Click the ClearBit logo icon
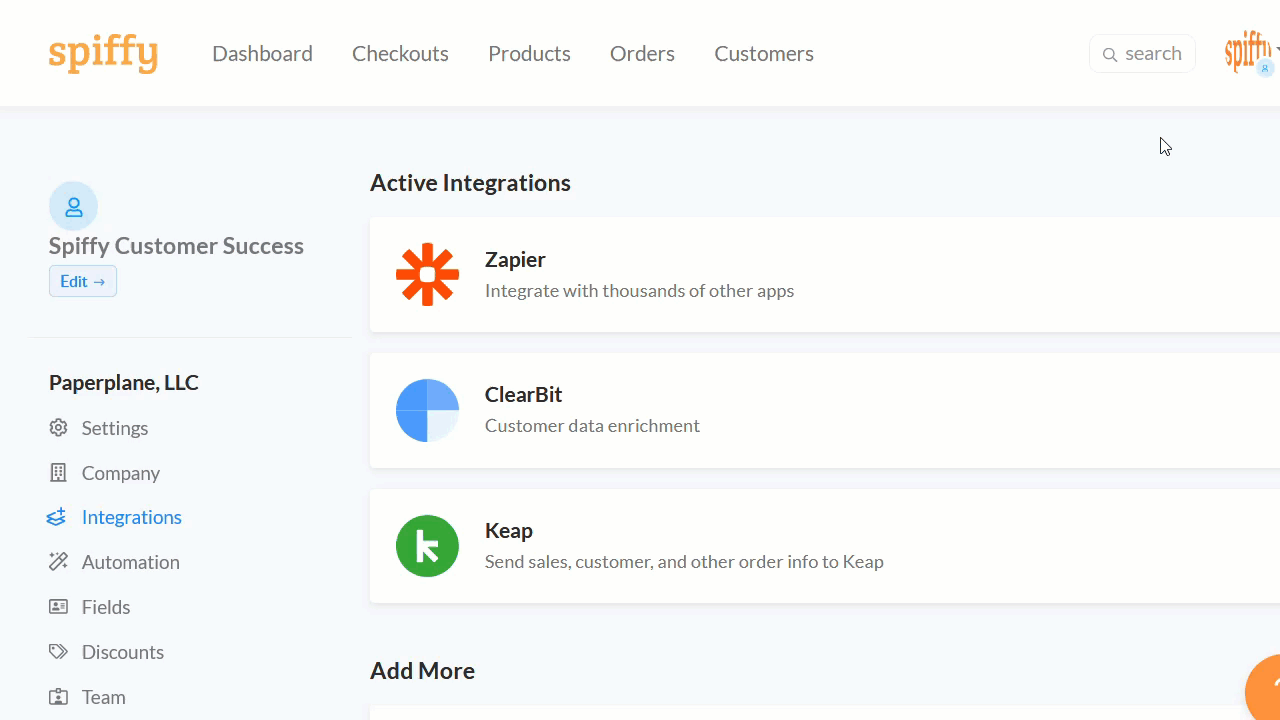1280x720 pixels. 427,410
